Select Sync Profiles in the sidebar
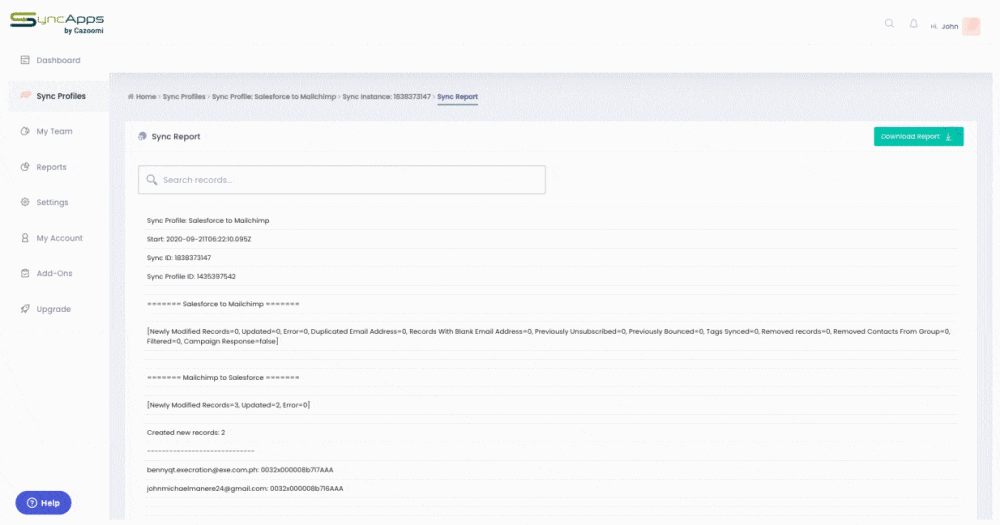Image resolution: width=1000 pixels, height=525 pixels. click(61, 96)
